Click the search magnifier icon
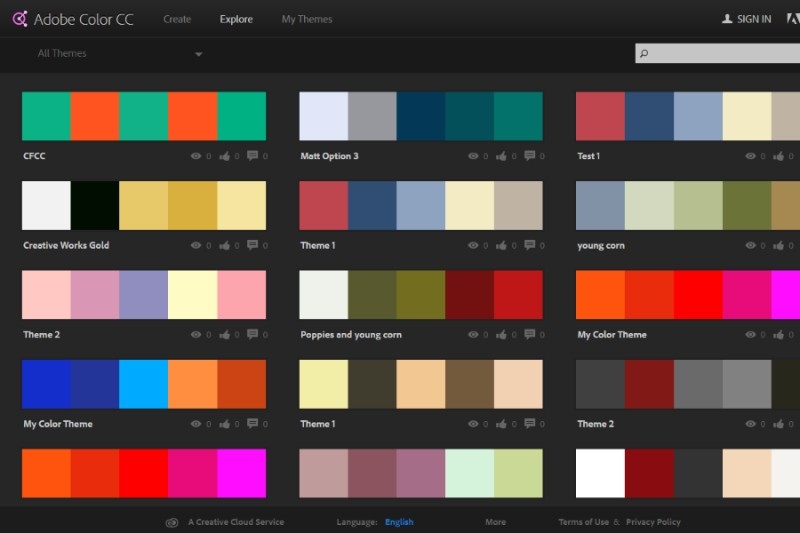Screen dimensions: 800x533 click(x=644, y=54)
